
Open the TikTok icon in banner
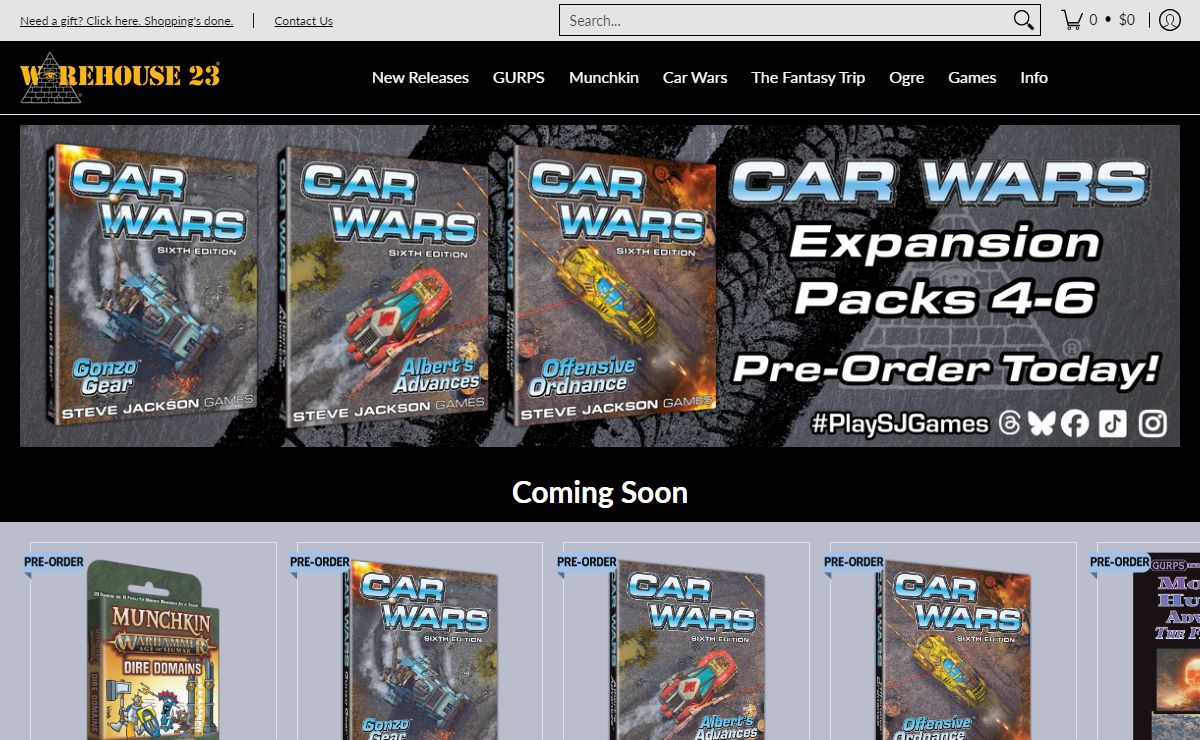1113,424
